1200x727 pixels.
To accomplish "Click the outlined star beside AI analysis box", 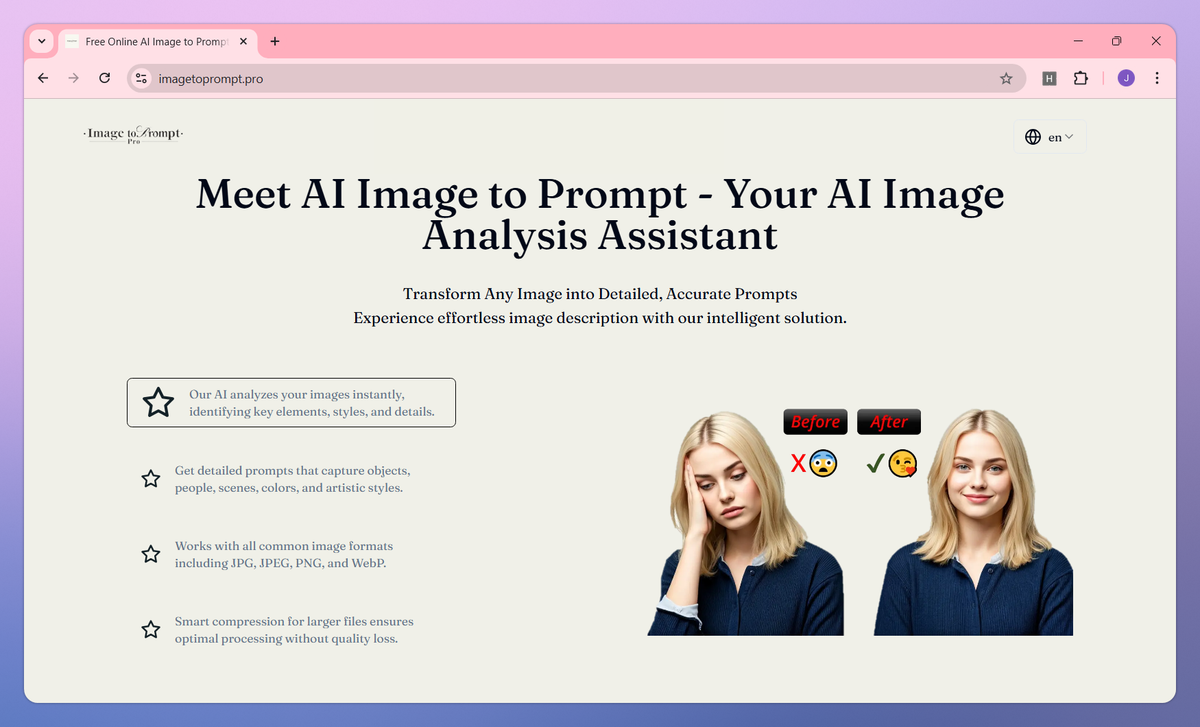I will pos(158,401).
